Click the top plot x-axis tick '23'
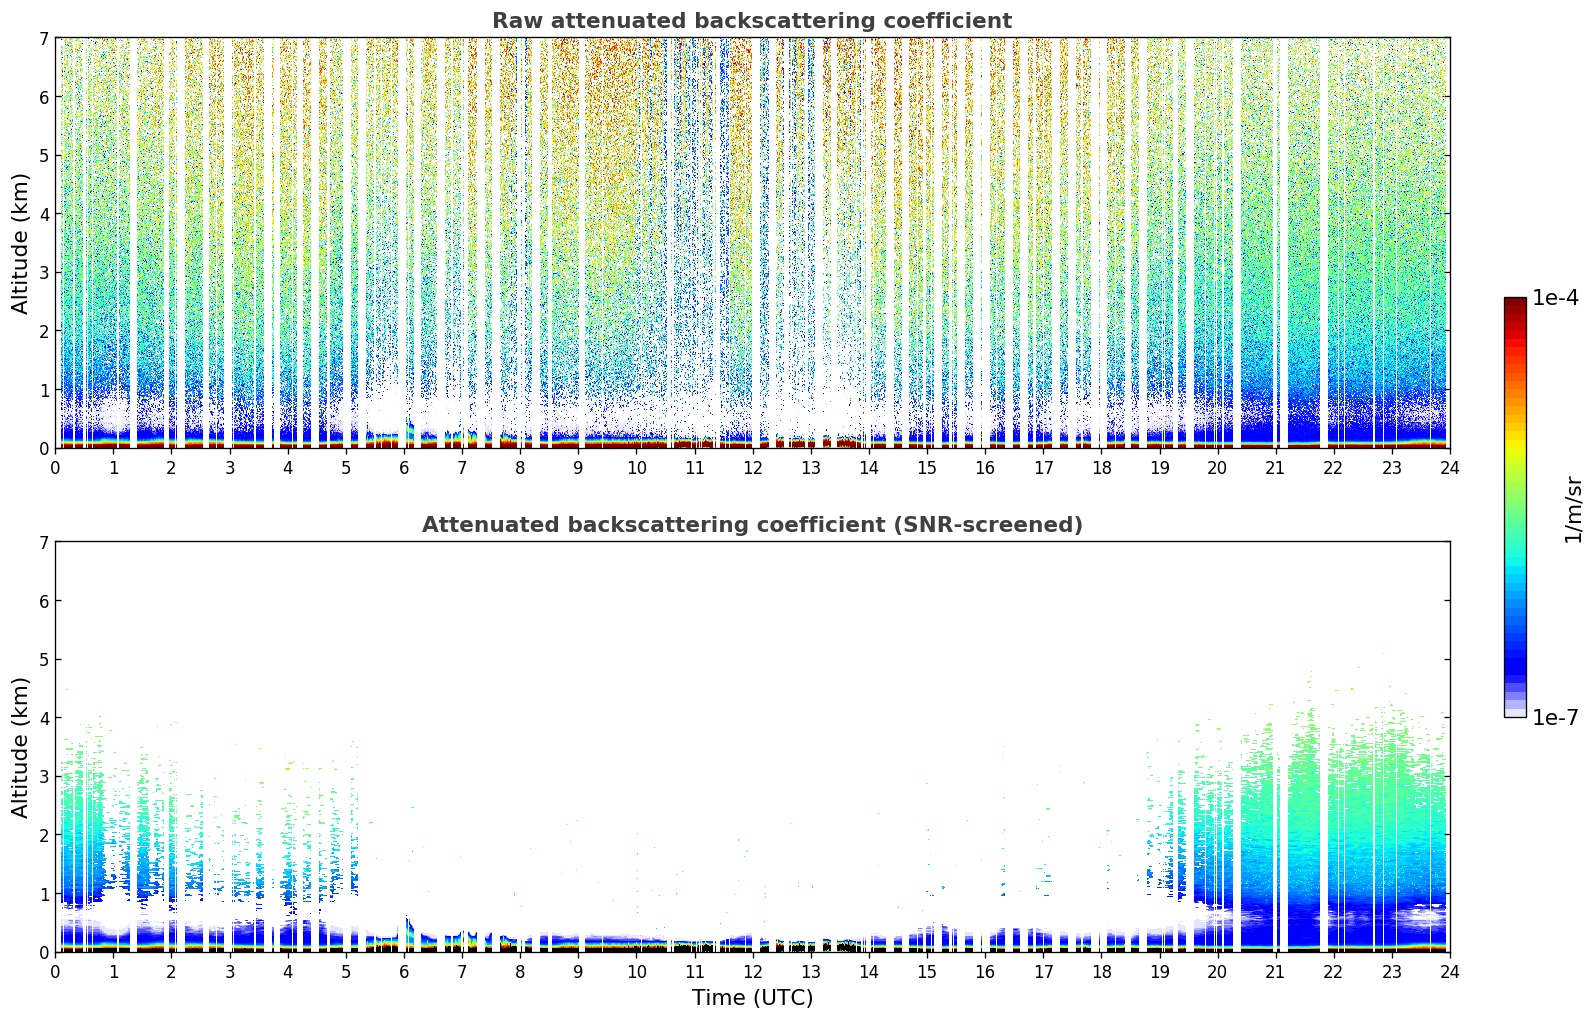The width and height of the screenshot is (1595, 1020). point(1391,467)
